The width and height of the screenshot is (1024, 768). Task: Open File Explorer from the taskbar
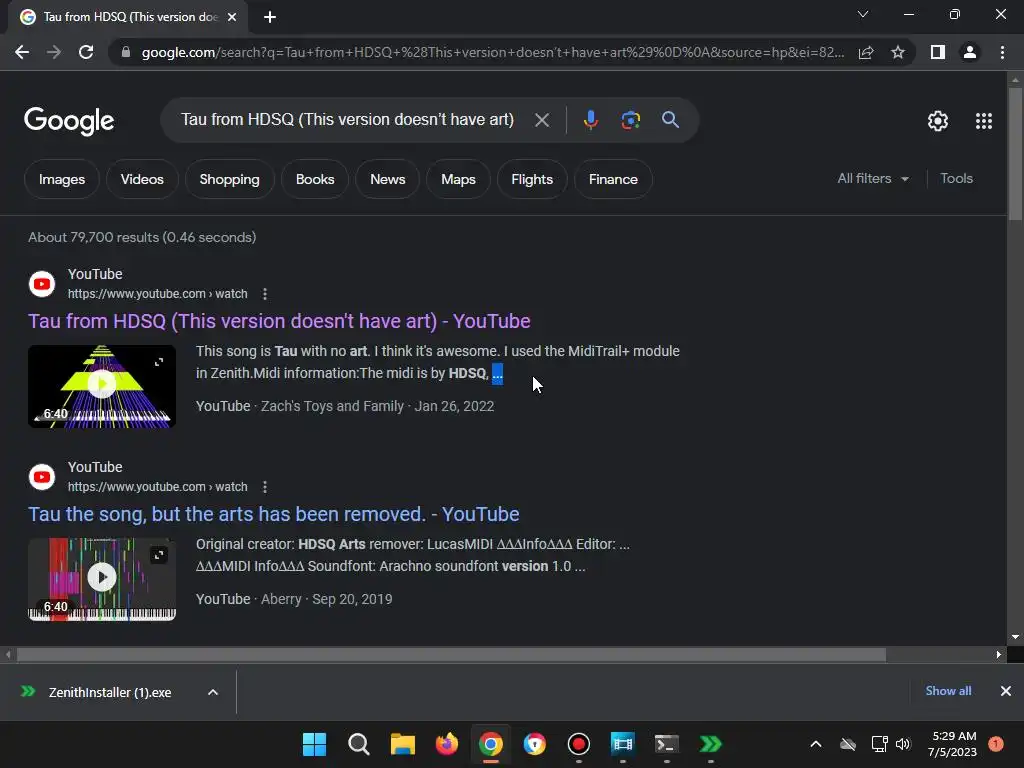point(403,744)
